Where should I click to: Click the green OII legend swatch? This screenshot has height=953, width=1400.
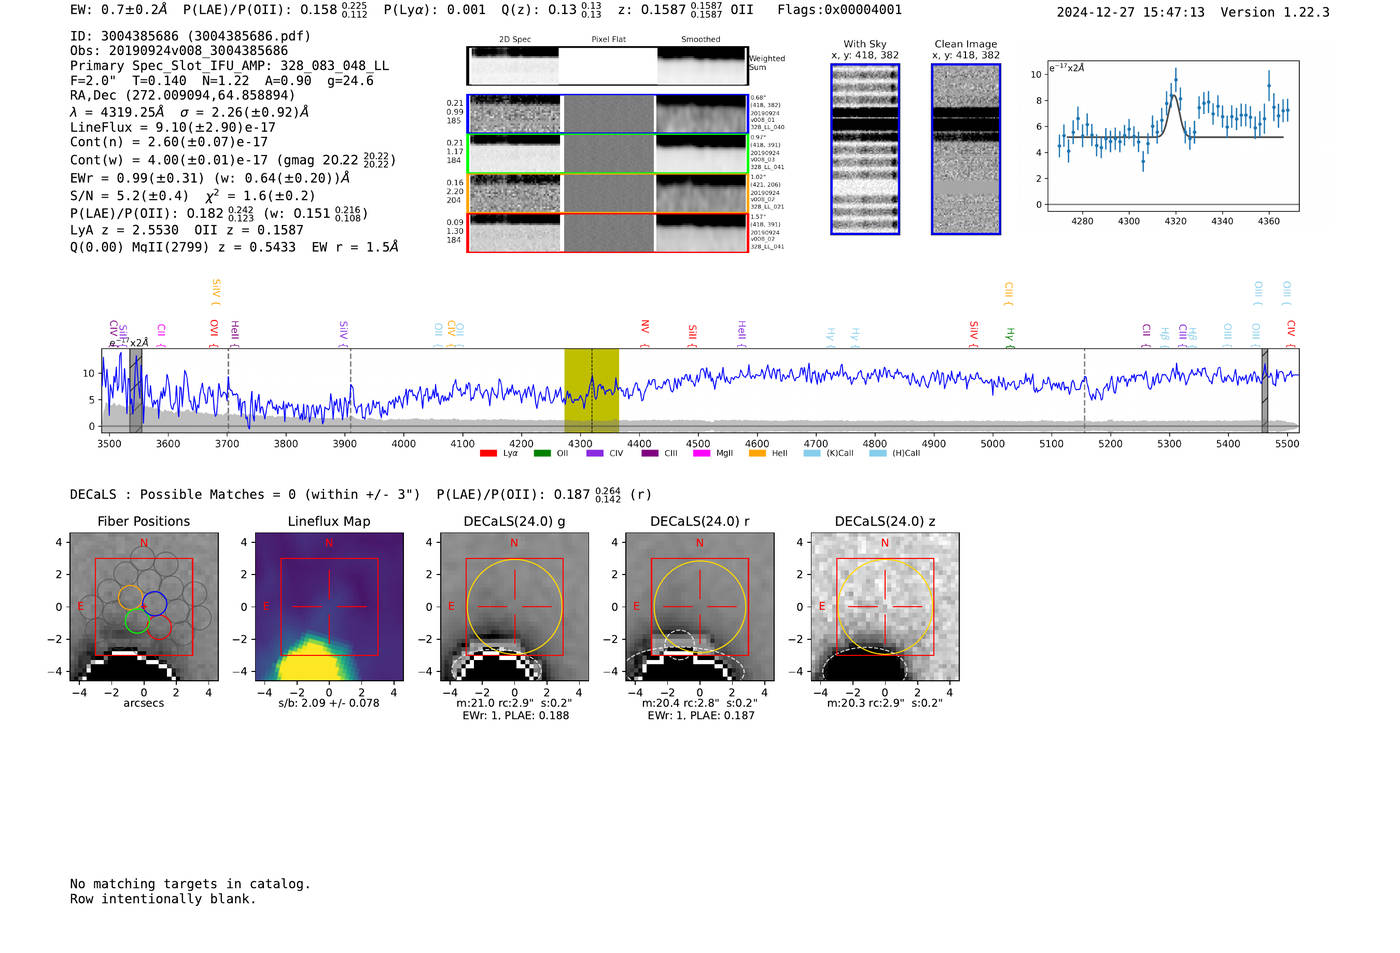542,453
